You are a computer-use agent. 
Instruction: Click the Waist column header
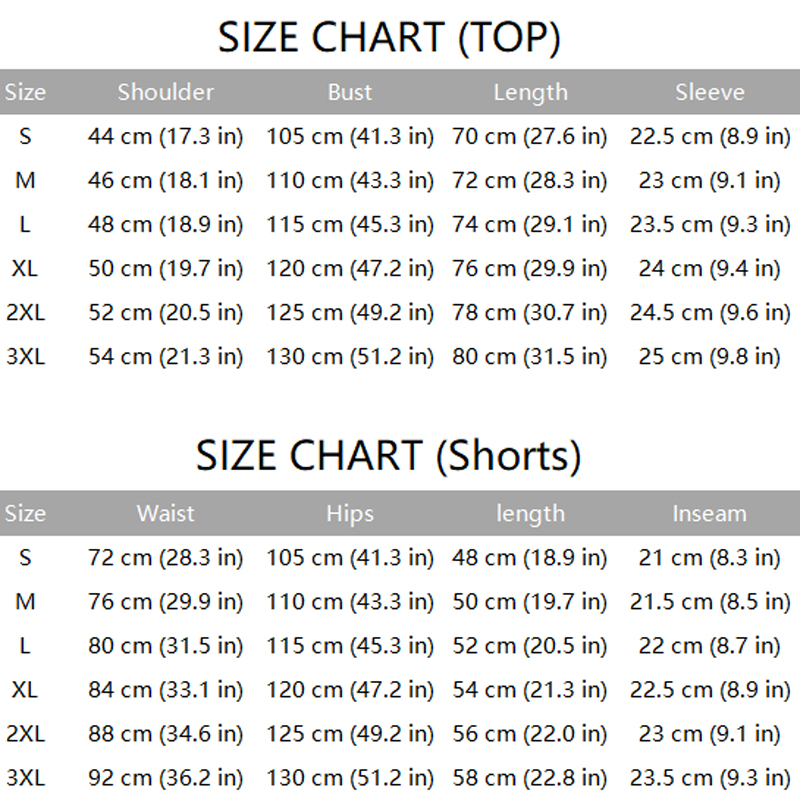click(166, 514)
